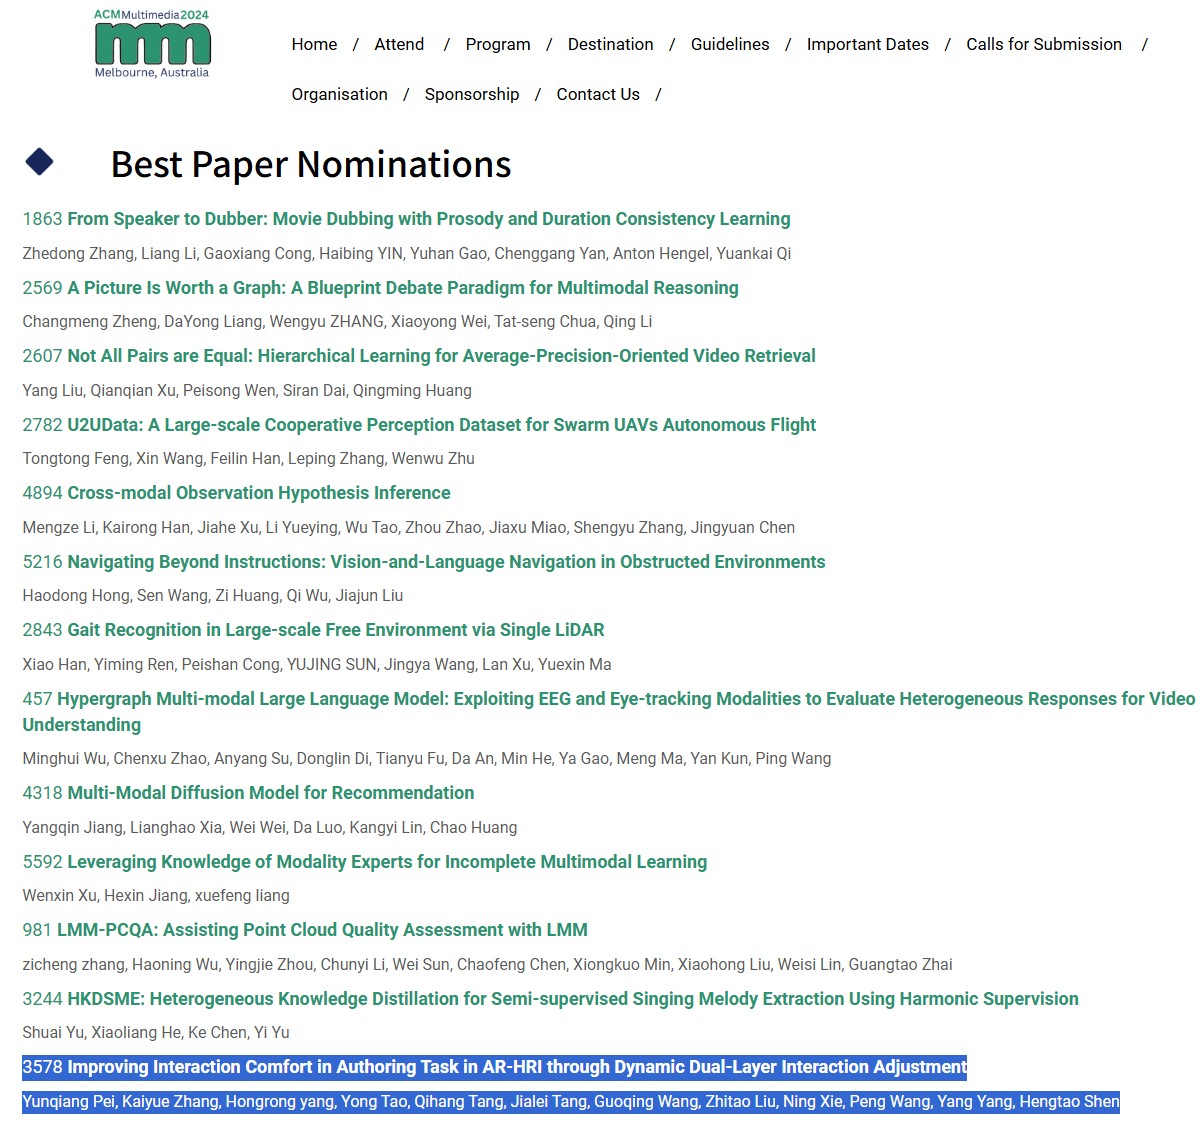Open the Organisation menu item
The image size is (1204, 1128).
tap(339, 94)
